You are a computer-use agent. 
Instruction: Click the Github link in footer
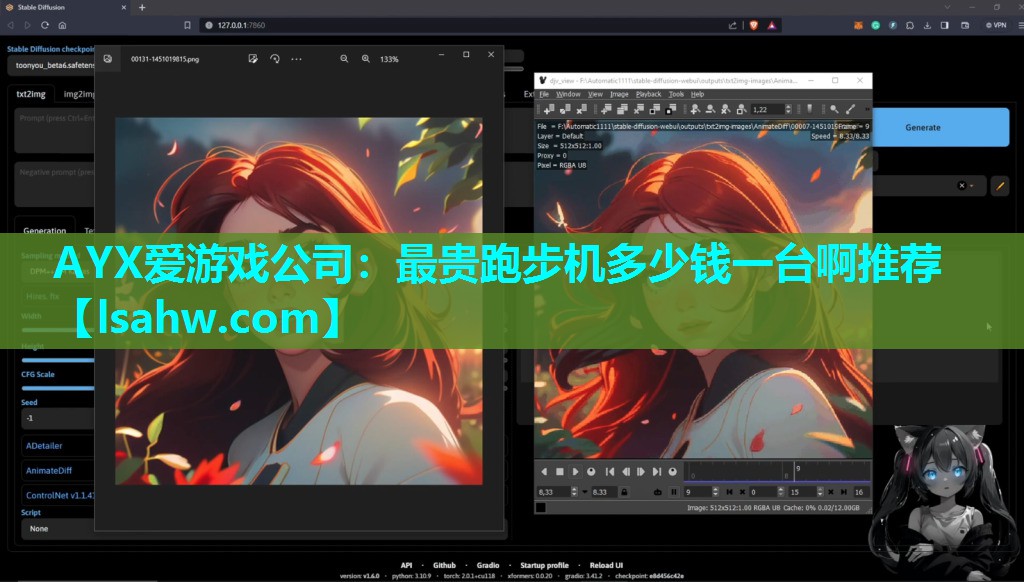(444, 565)
